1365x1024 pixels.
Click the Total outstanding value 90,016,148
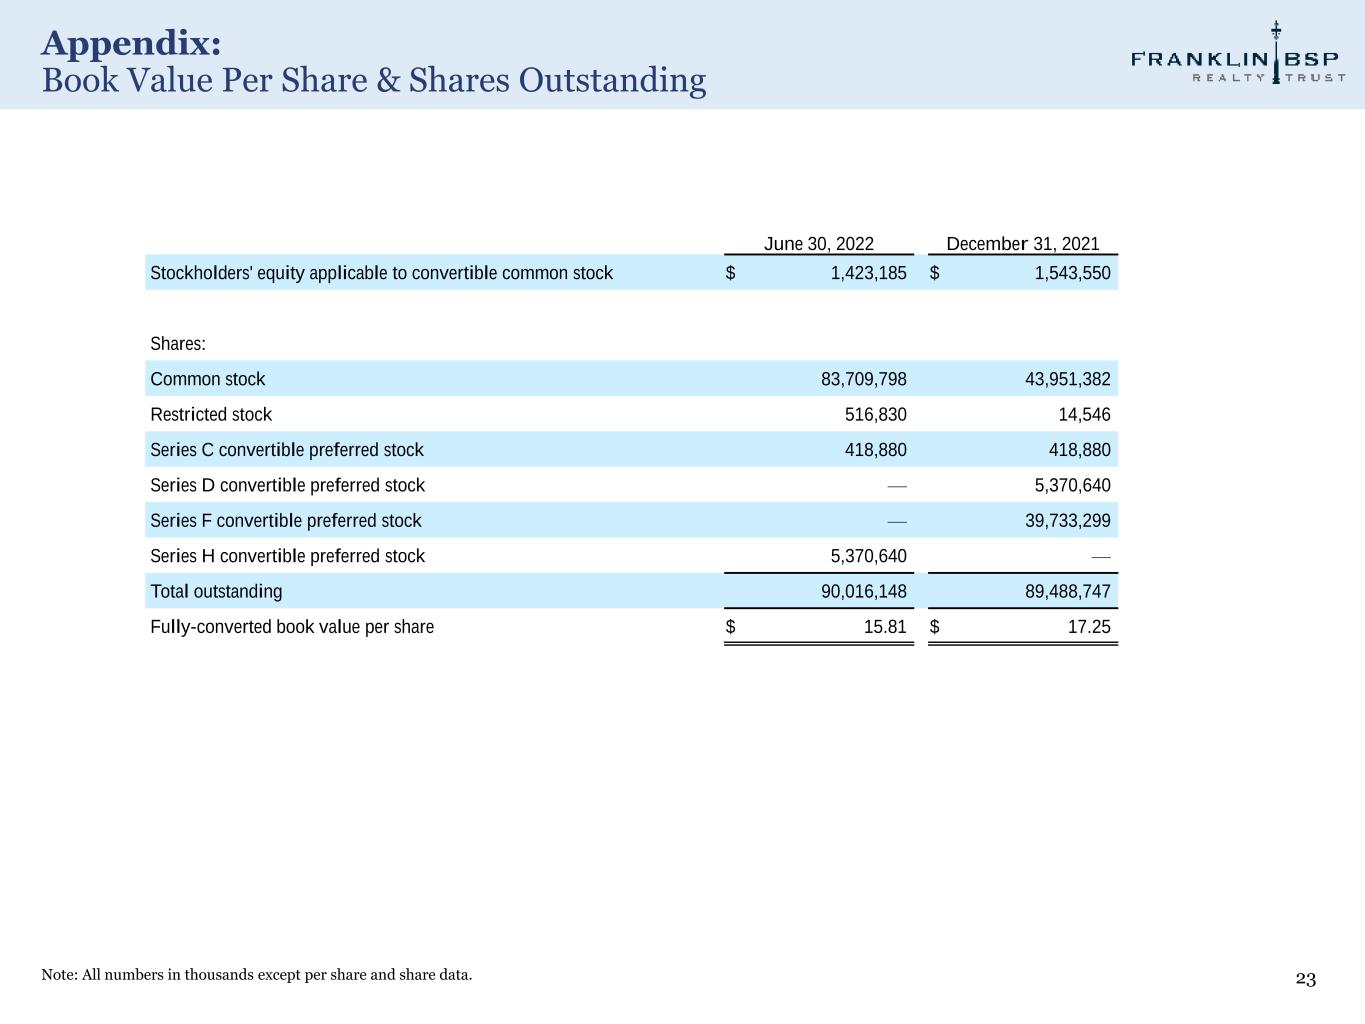[x=863, y=591]
